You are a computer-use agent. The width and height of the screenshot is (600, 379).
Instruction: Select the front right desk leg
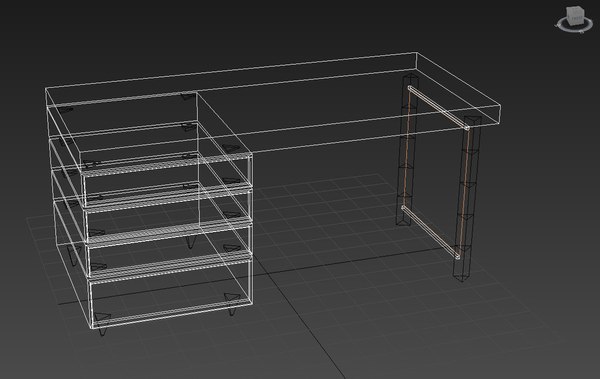pyautogui.click(x=467, y=198)
